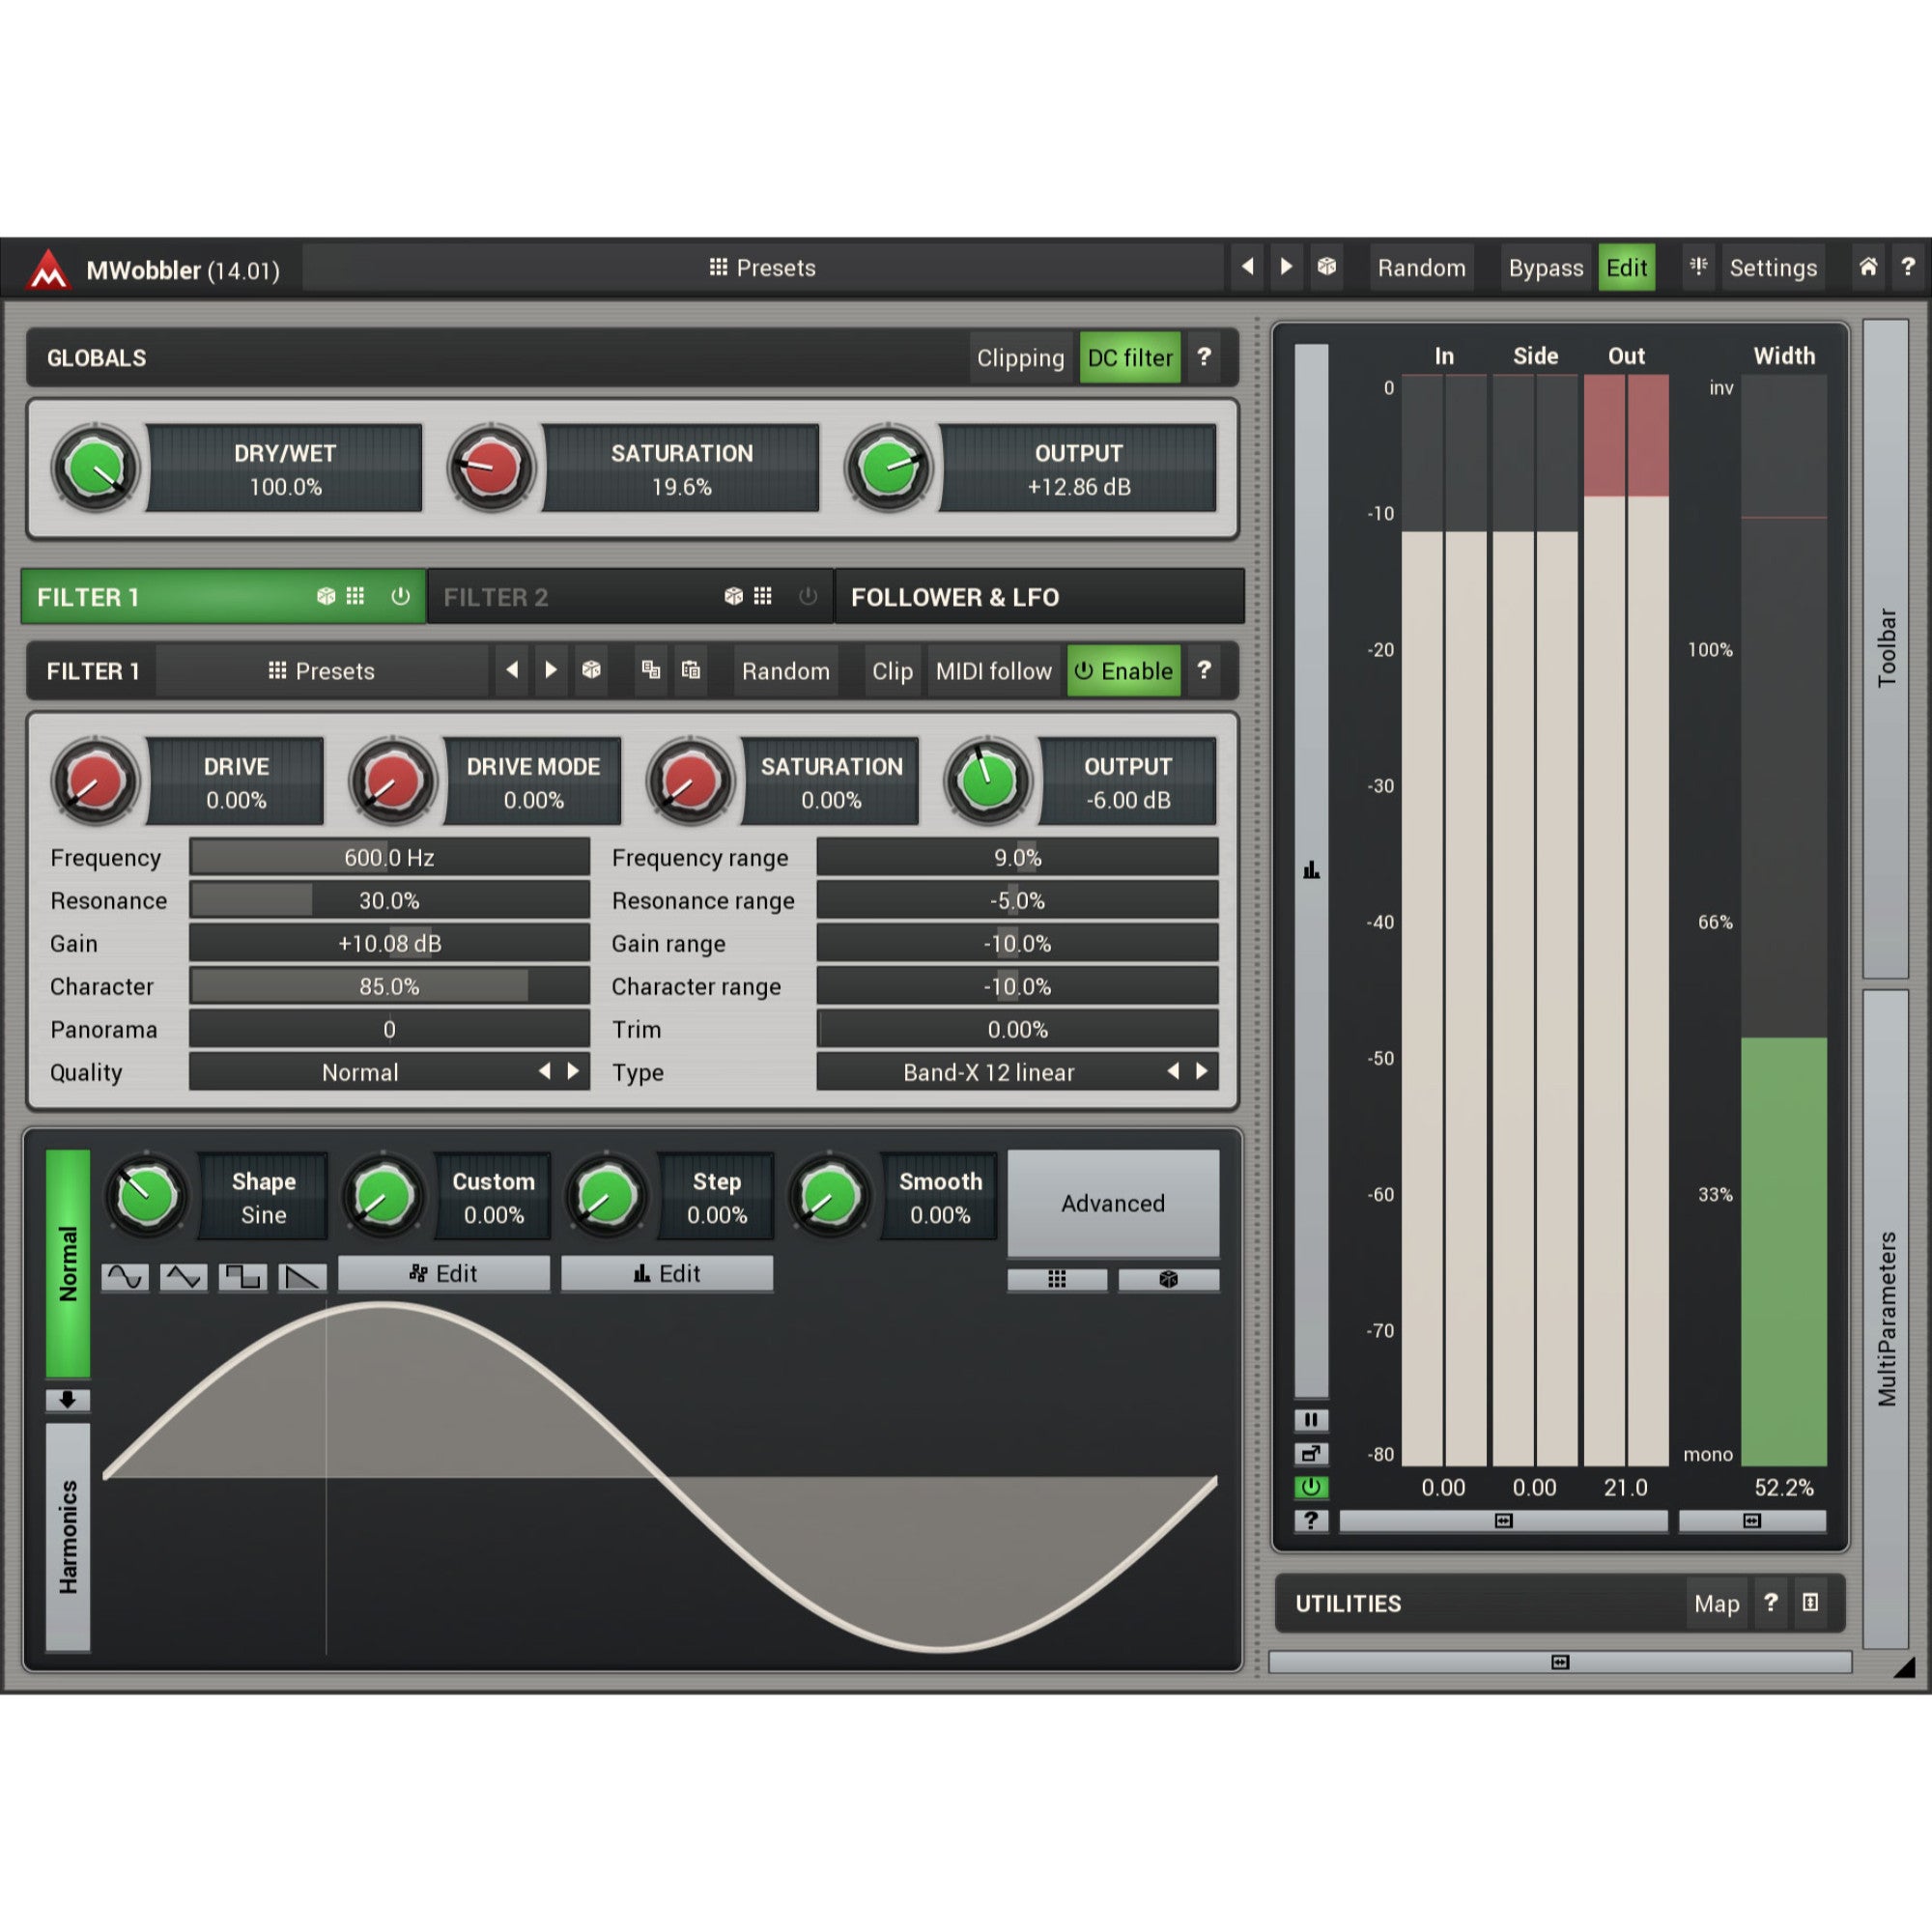Switch to the FOLLOWER & LFO tab

(x=1039, y=596)
